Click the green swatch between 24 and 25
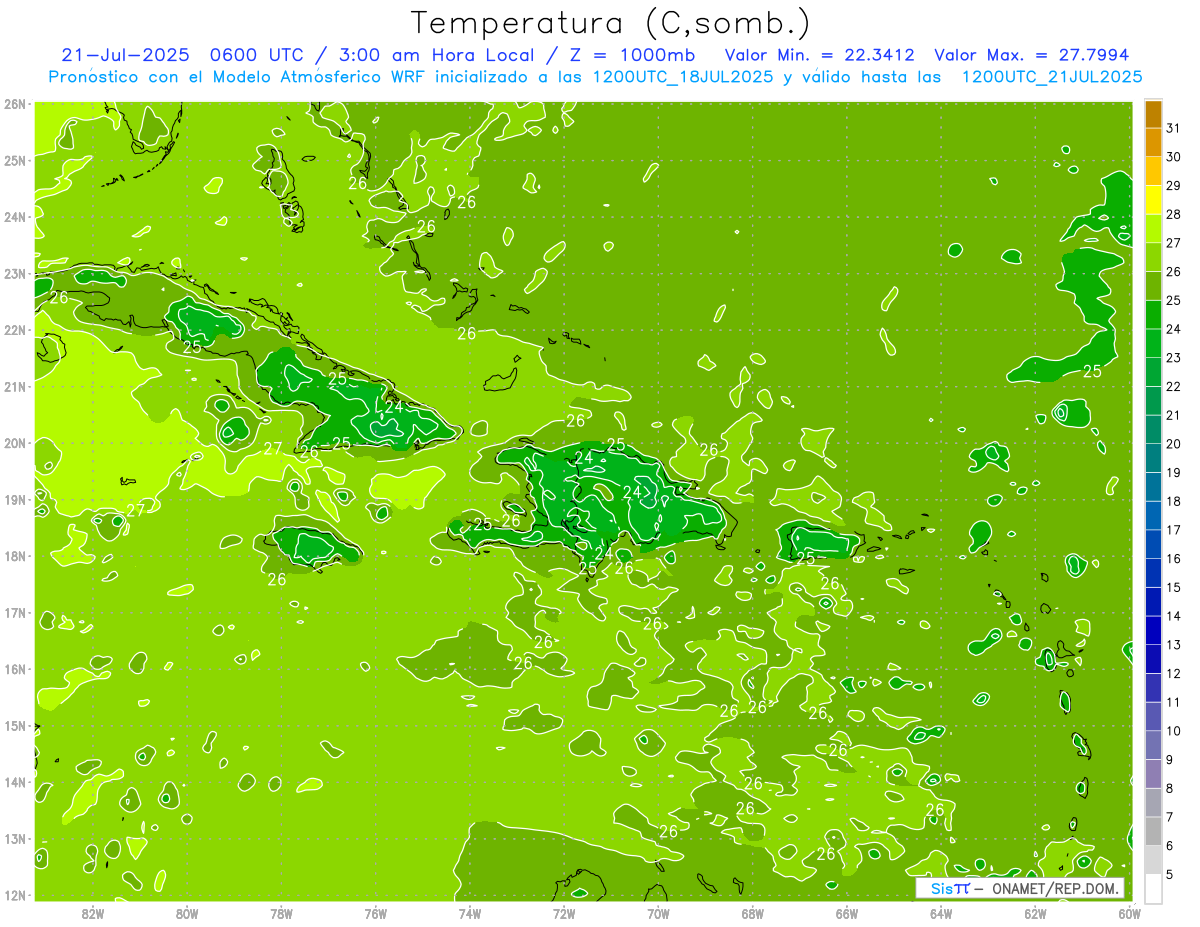Viewport: 1200px width, 927px height. (x=1153, y=314)
